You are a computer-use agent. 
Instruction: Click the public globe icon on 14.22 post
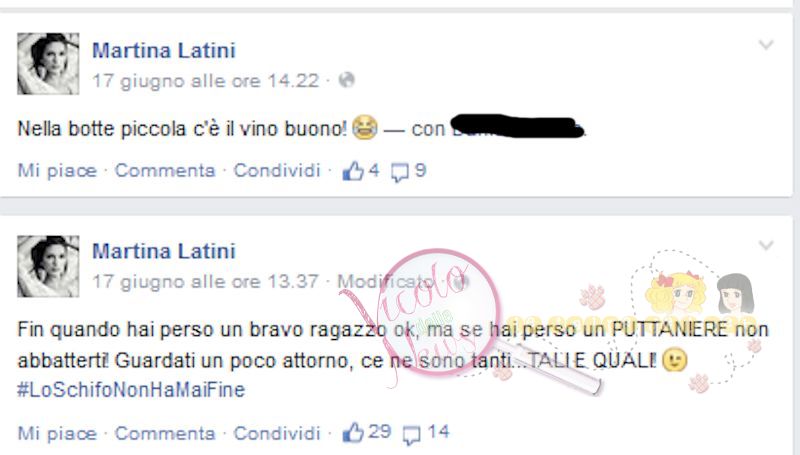(347, 80)
